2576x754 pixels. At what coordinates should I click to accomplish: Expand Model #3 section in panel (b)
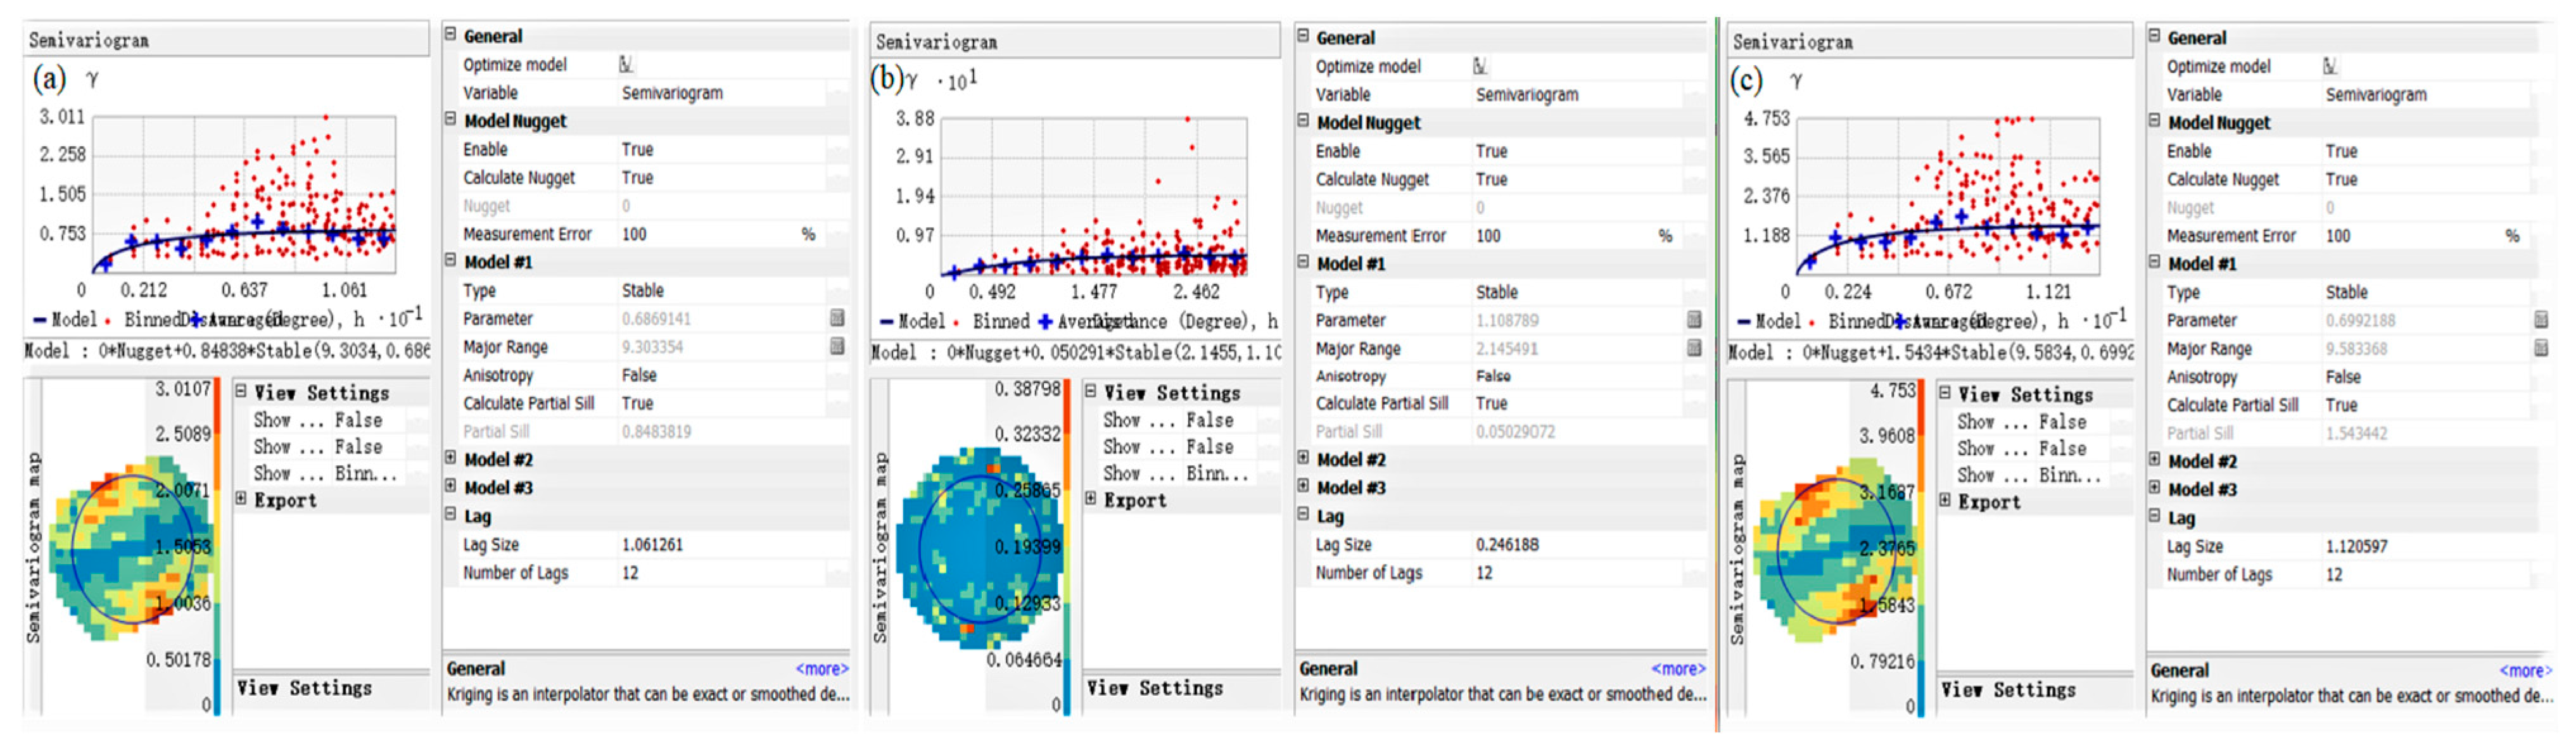(1303, 486)
